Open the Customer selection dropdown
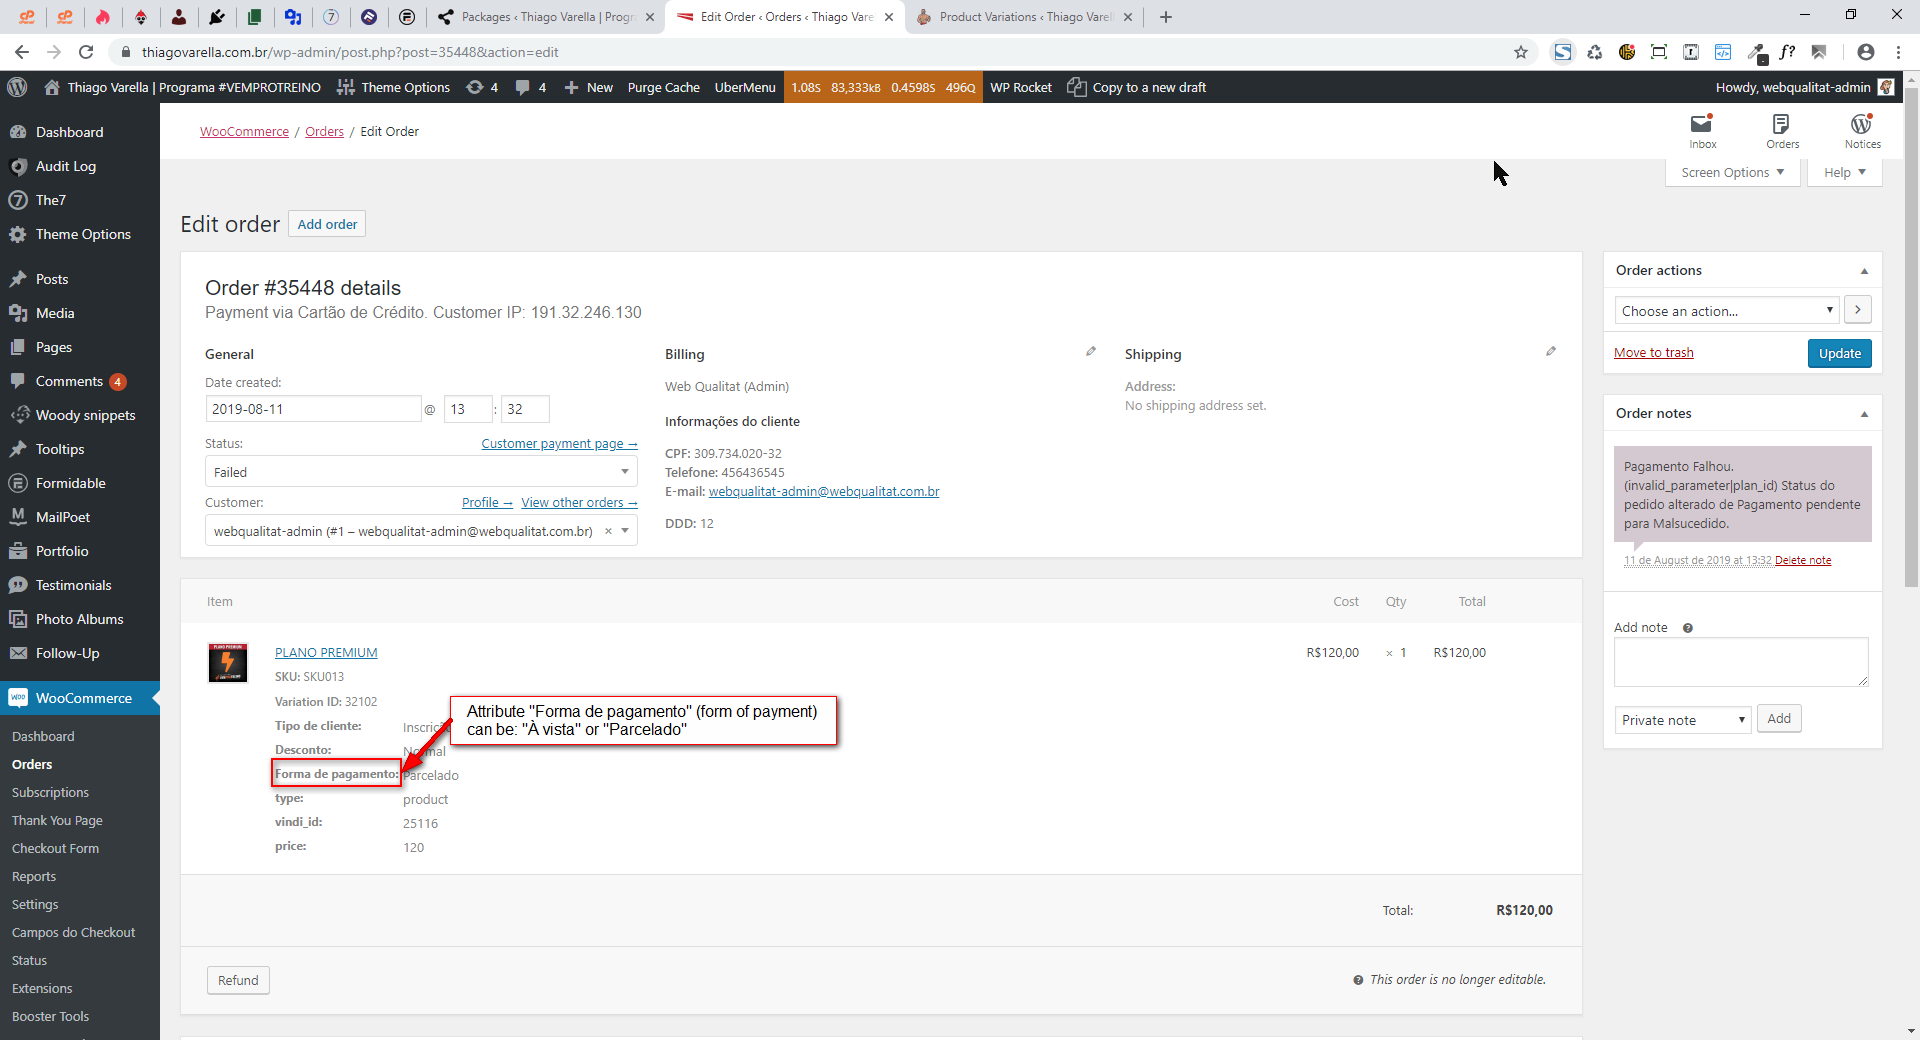 [421, 531]
